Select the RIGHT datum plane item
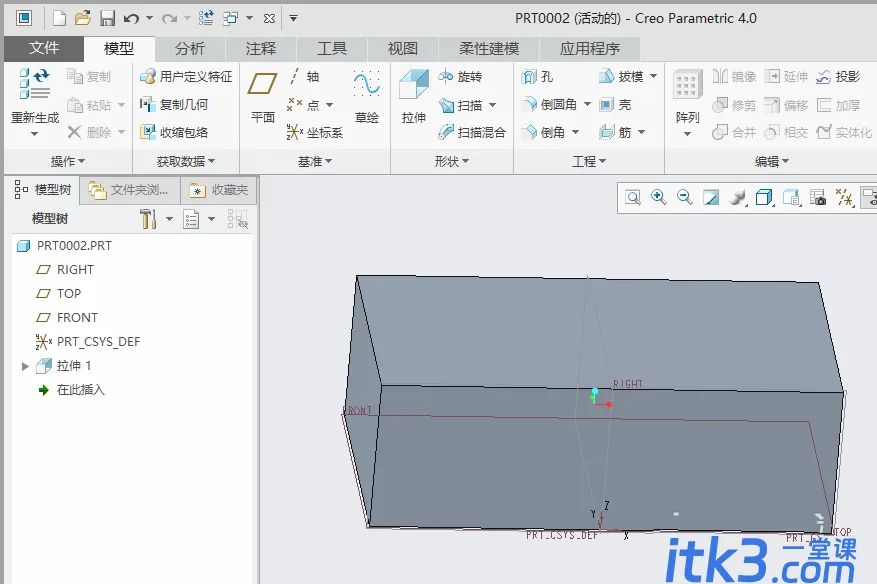 65,270
